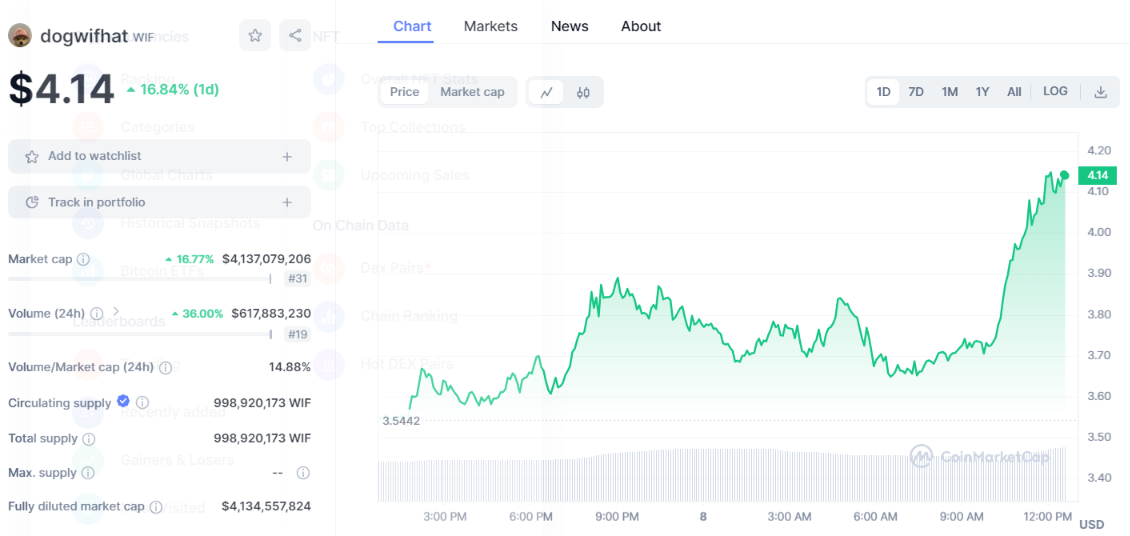Image resolution: width=1130 pixels, height=536 pixels.
Task: Switch to line chart view icon
Action: [546, 92]
